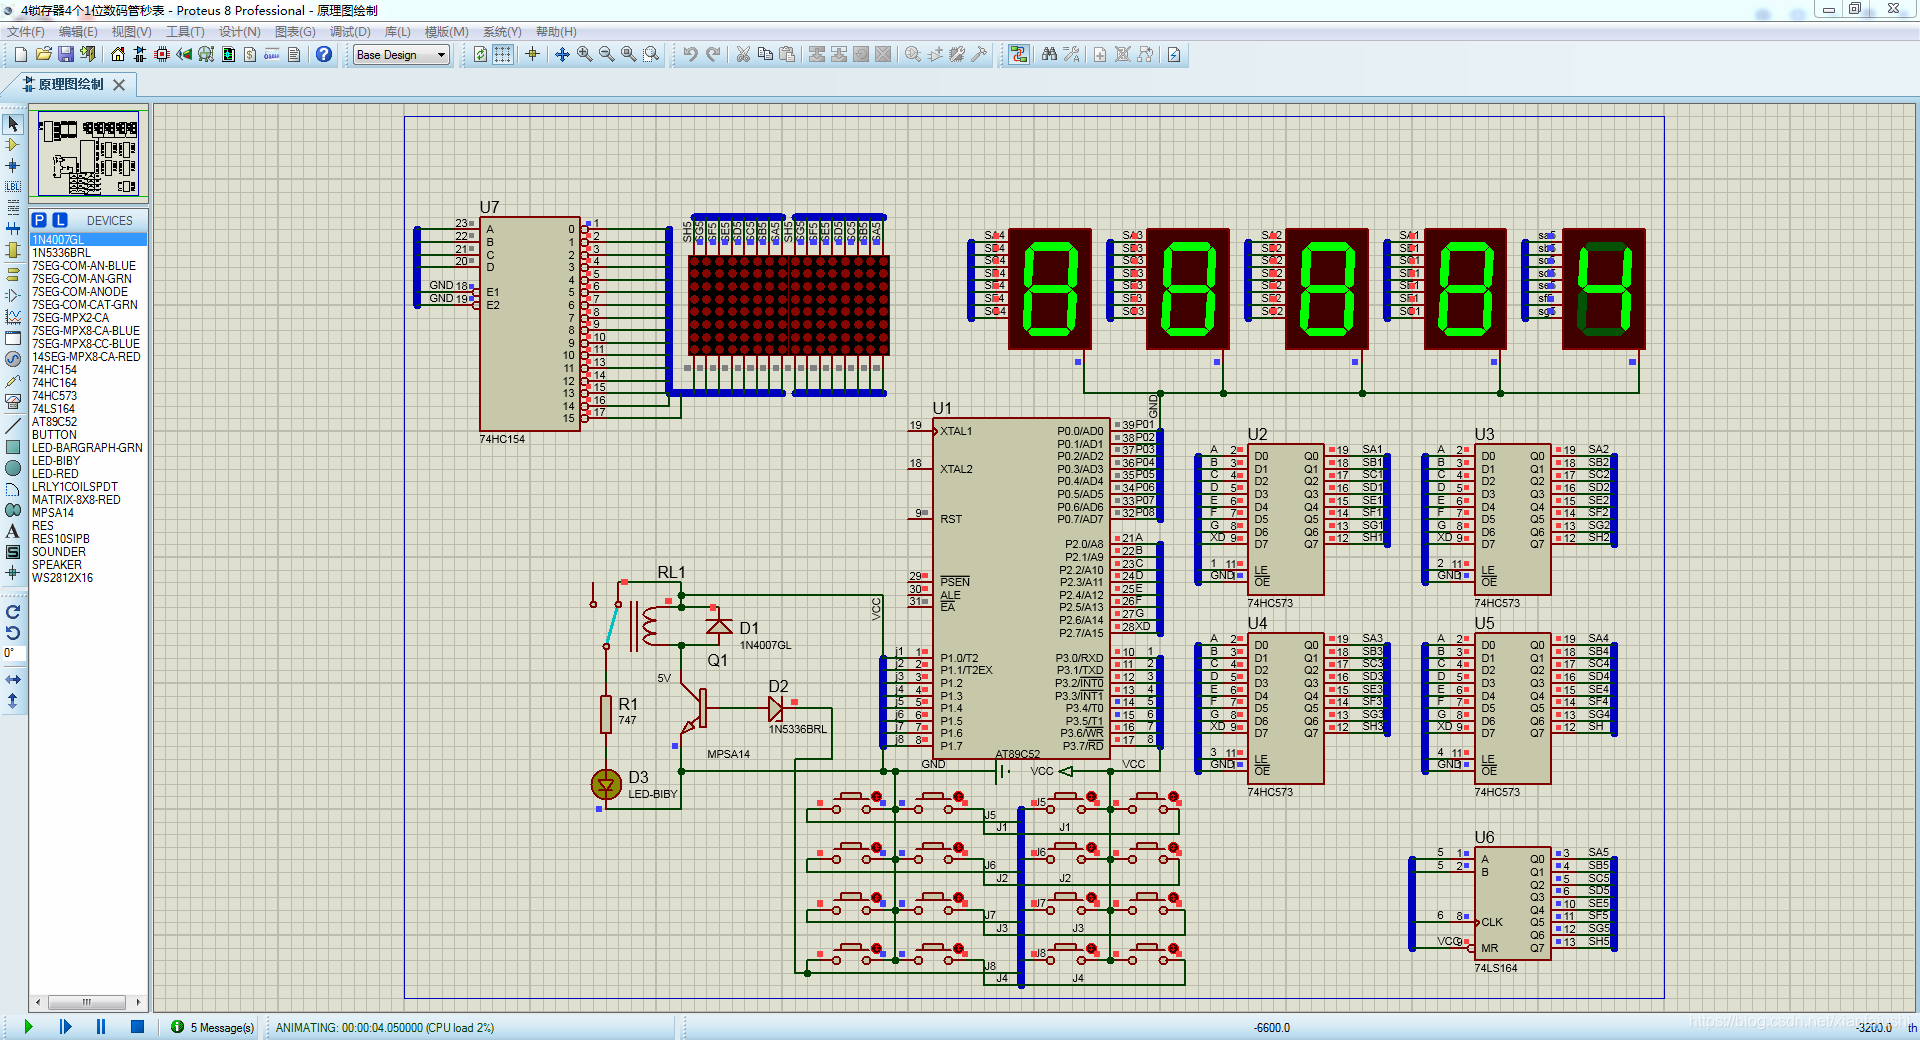Screen dimensions: 1920x1040
Task: Click the device list horizontal scrollbar
Action: point(88,1001)
